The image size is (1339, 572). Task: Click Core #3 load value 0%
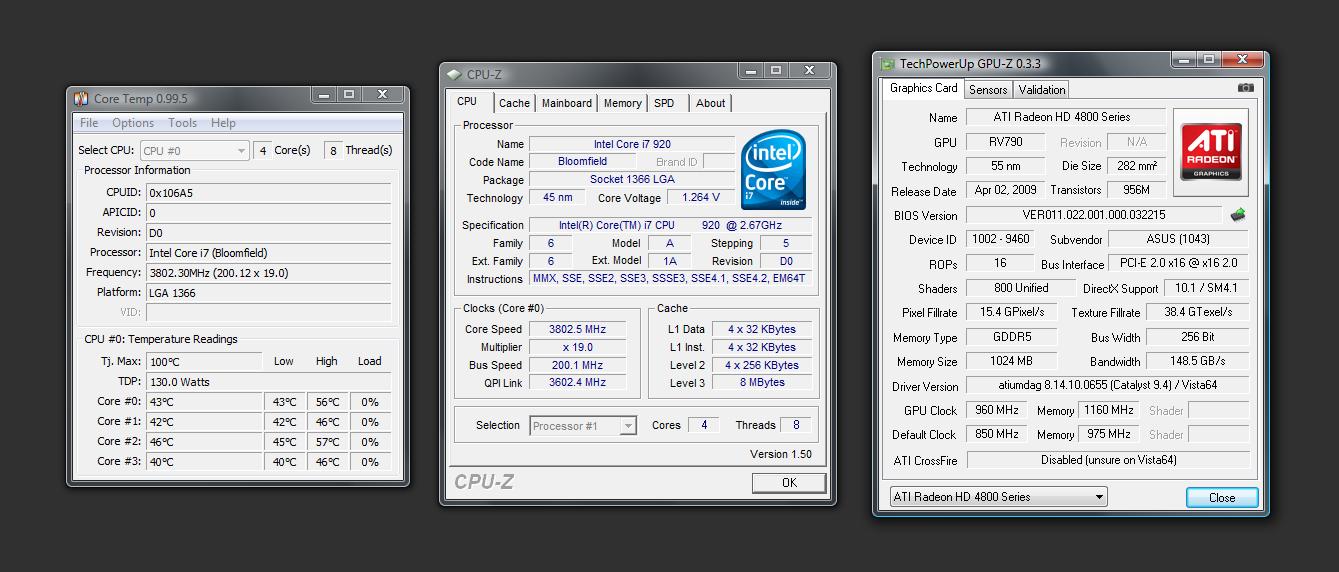tap(370, 462)
